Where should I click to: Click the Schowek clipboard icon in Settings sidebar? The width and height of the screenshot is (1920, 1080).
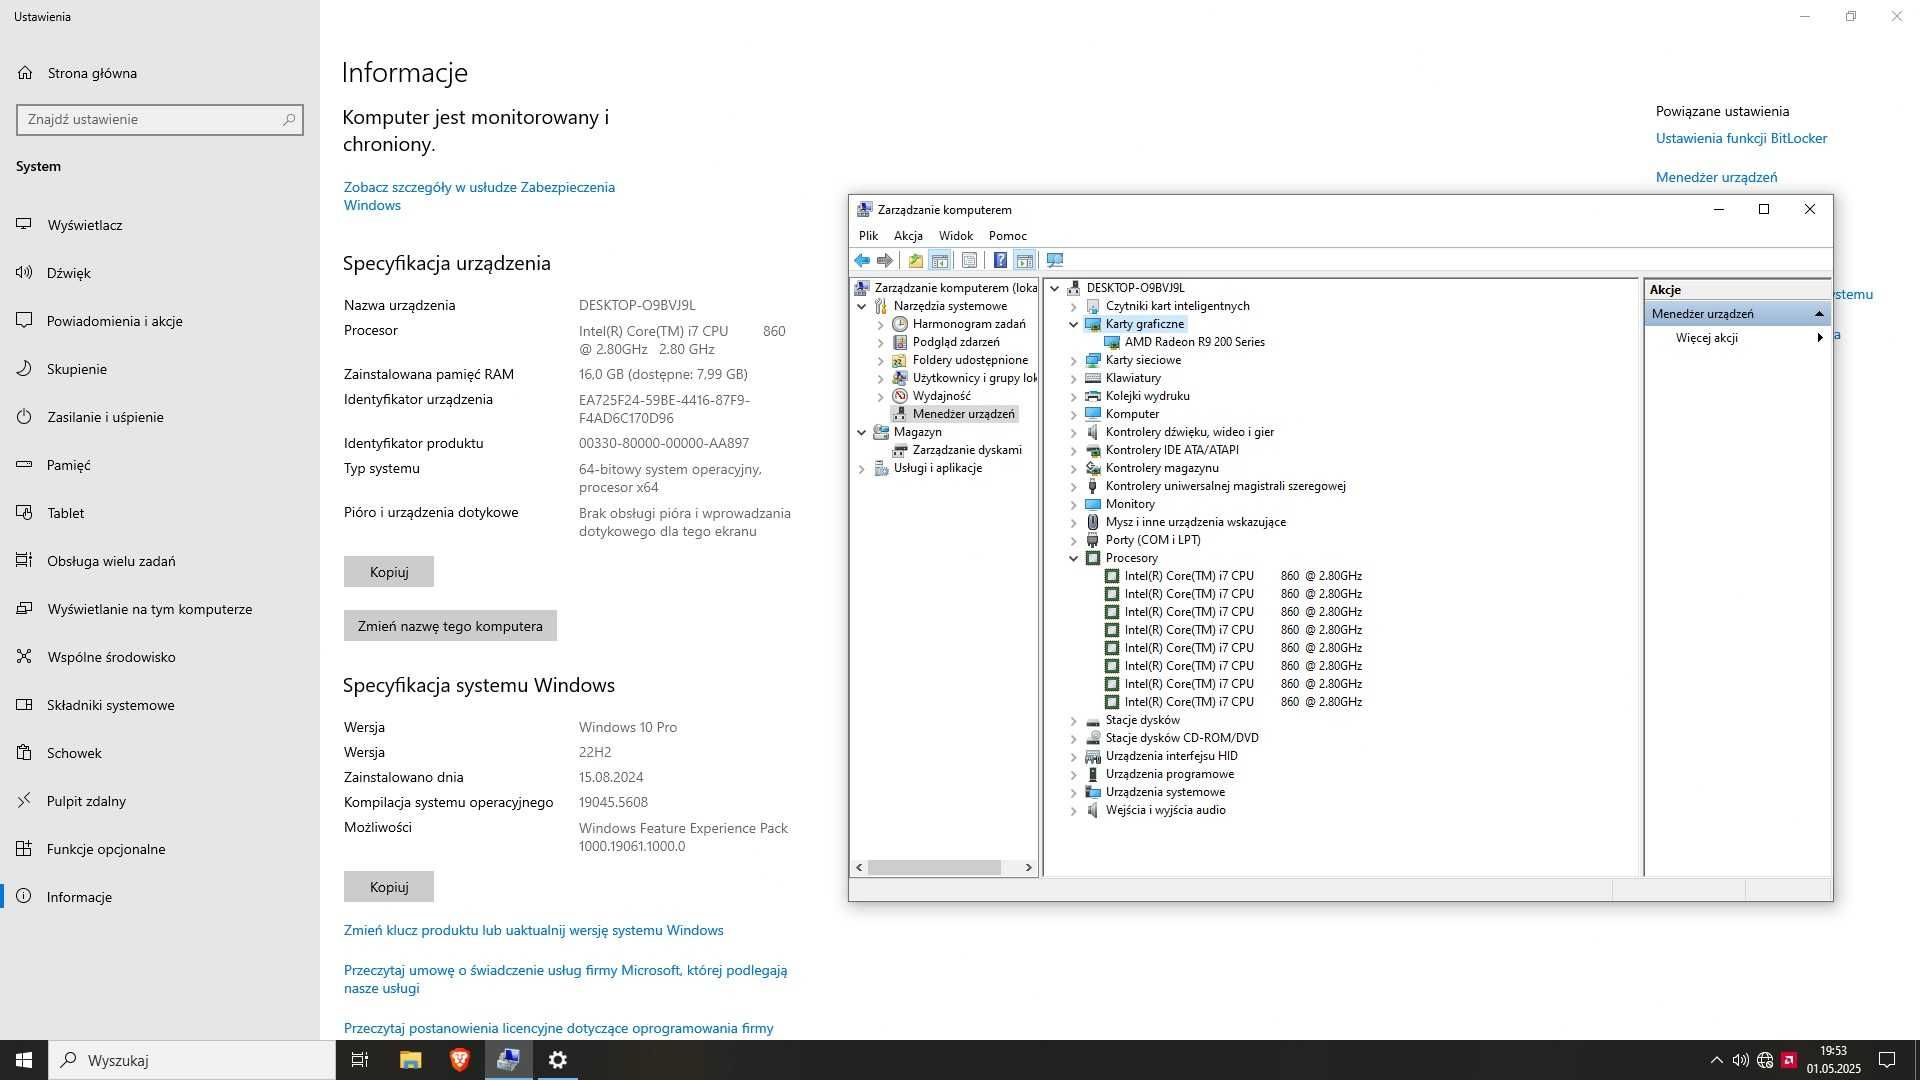(24, 753)
